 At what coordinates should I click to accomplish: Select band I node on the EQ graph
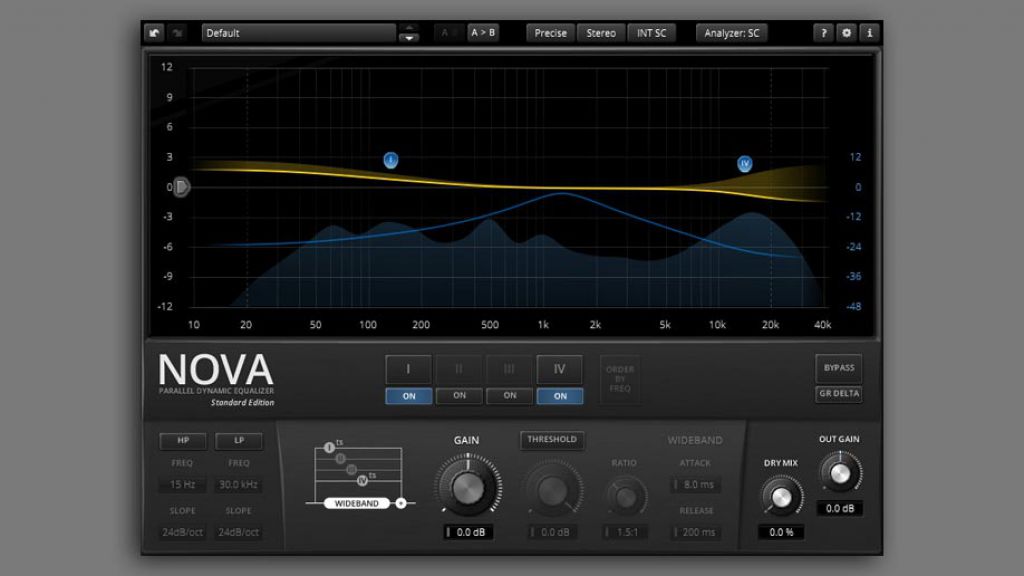(x=391, y=160)
